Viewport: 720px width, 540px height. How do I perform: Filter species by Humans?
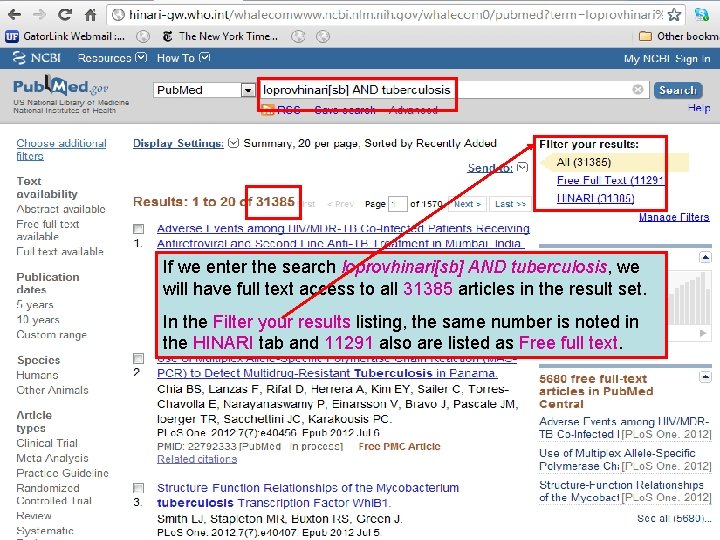tap(37, 375)
